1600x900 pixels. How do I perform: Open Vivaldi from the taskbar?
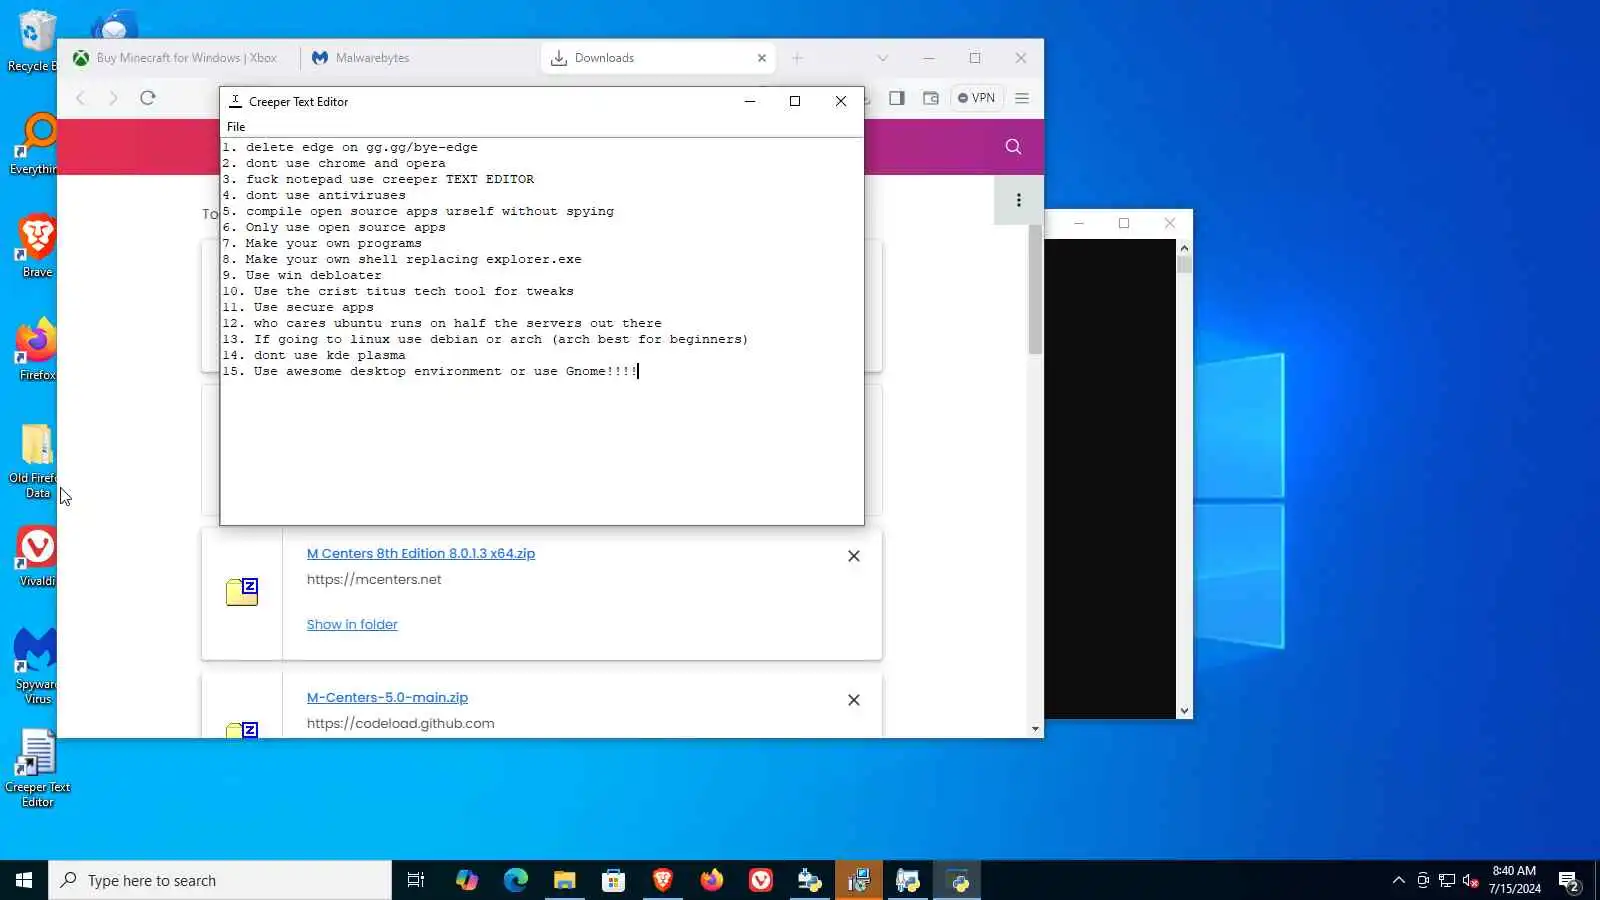click(761, 880)
